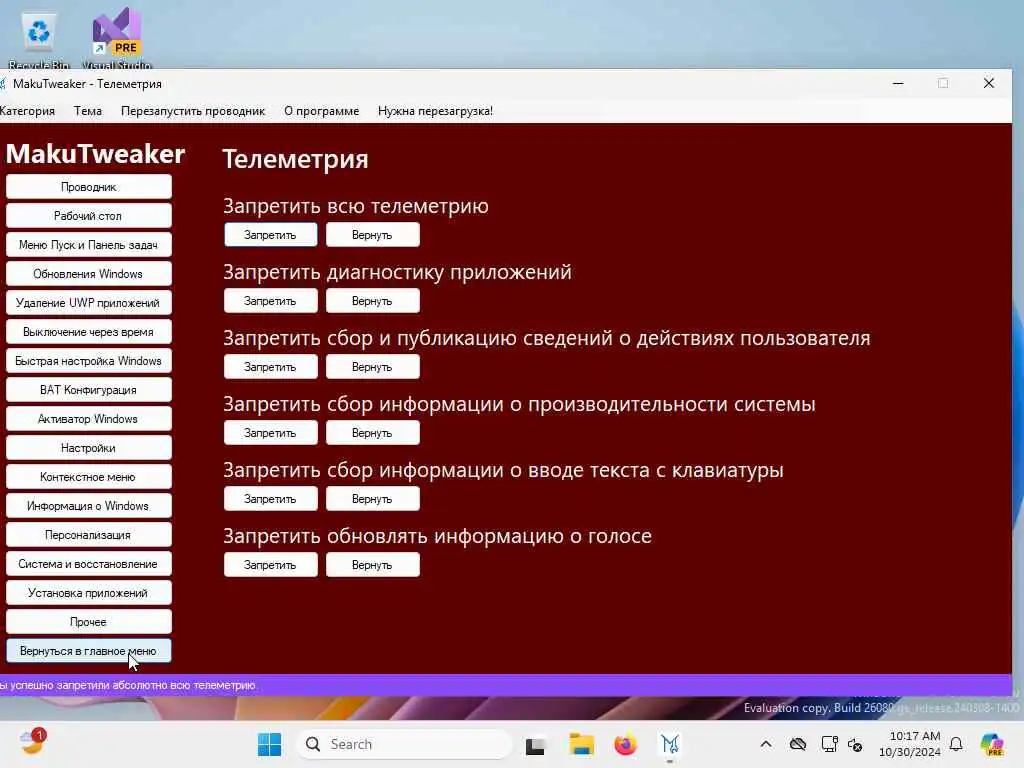Click Запретить for сведений о действиях пользователя

[x=270, y=367]
